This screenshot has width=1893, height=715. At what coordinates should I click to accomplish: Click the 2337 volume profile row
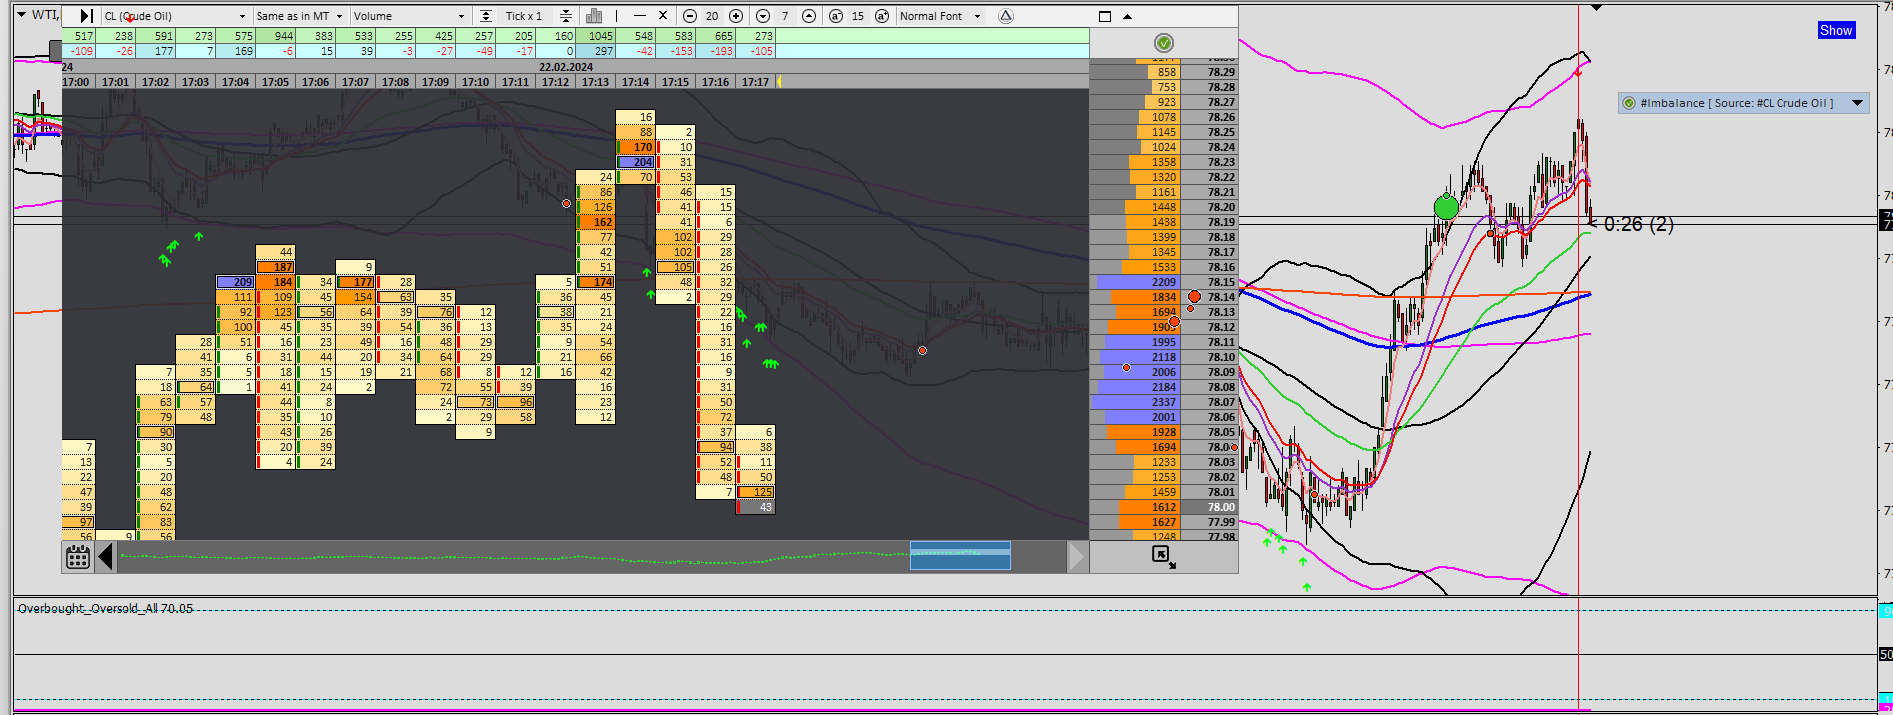1135,402
